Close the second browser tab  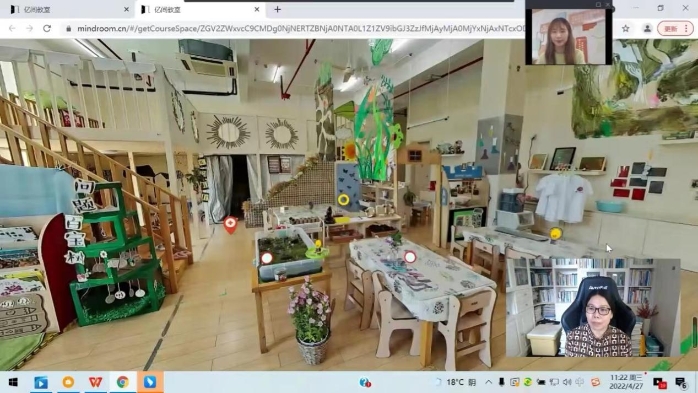[x=257, y=9]
